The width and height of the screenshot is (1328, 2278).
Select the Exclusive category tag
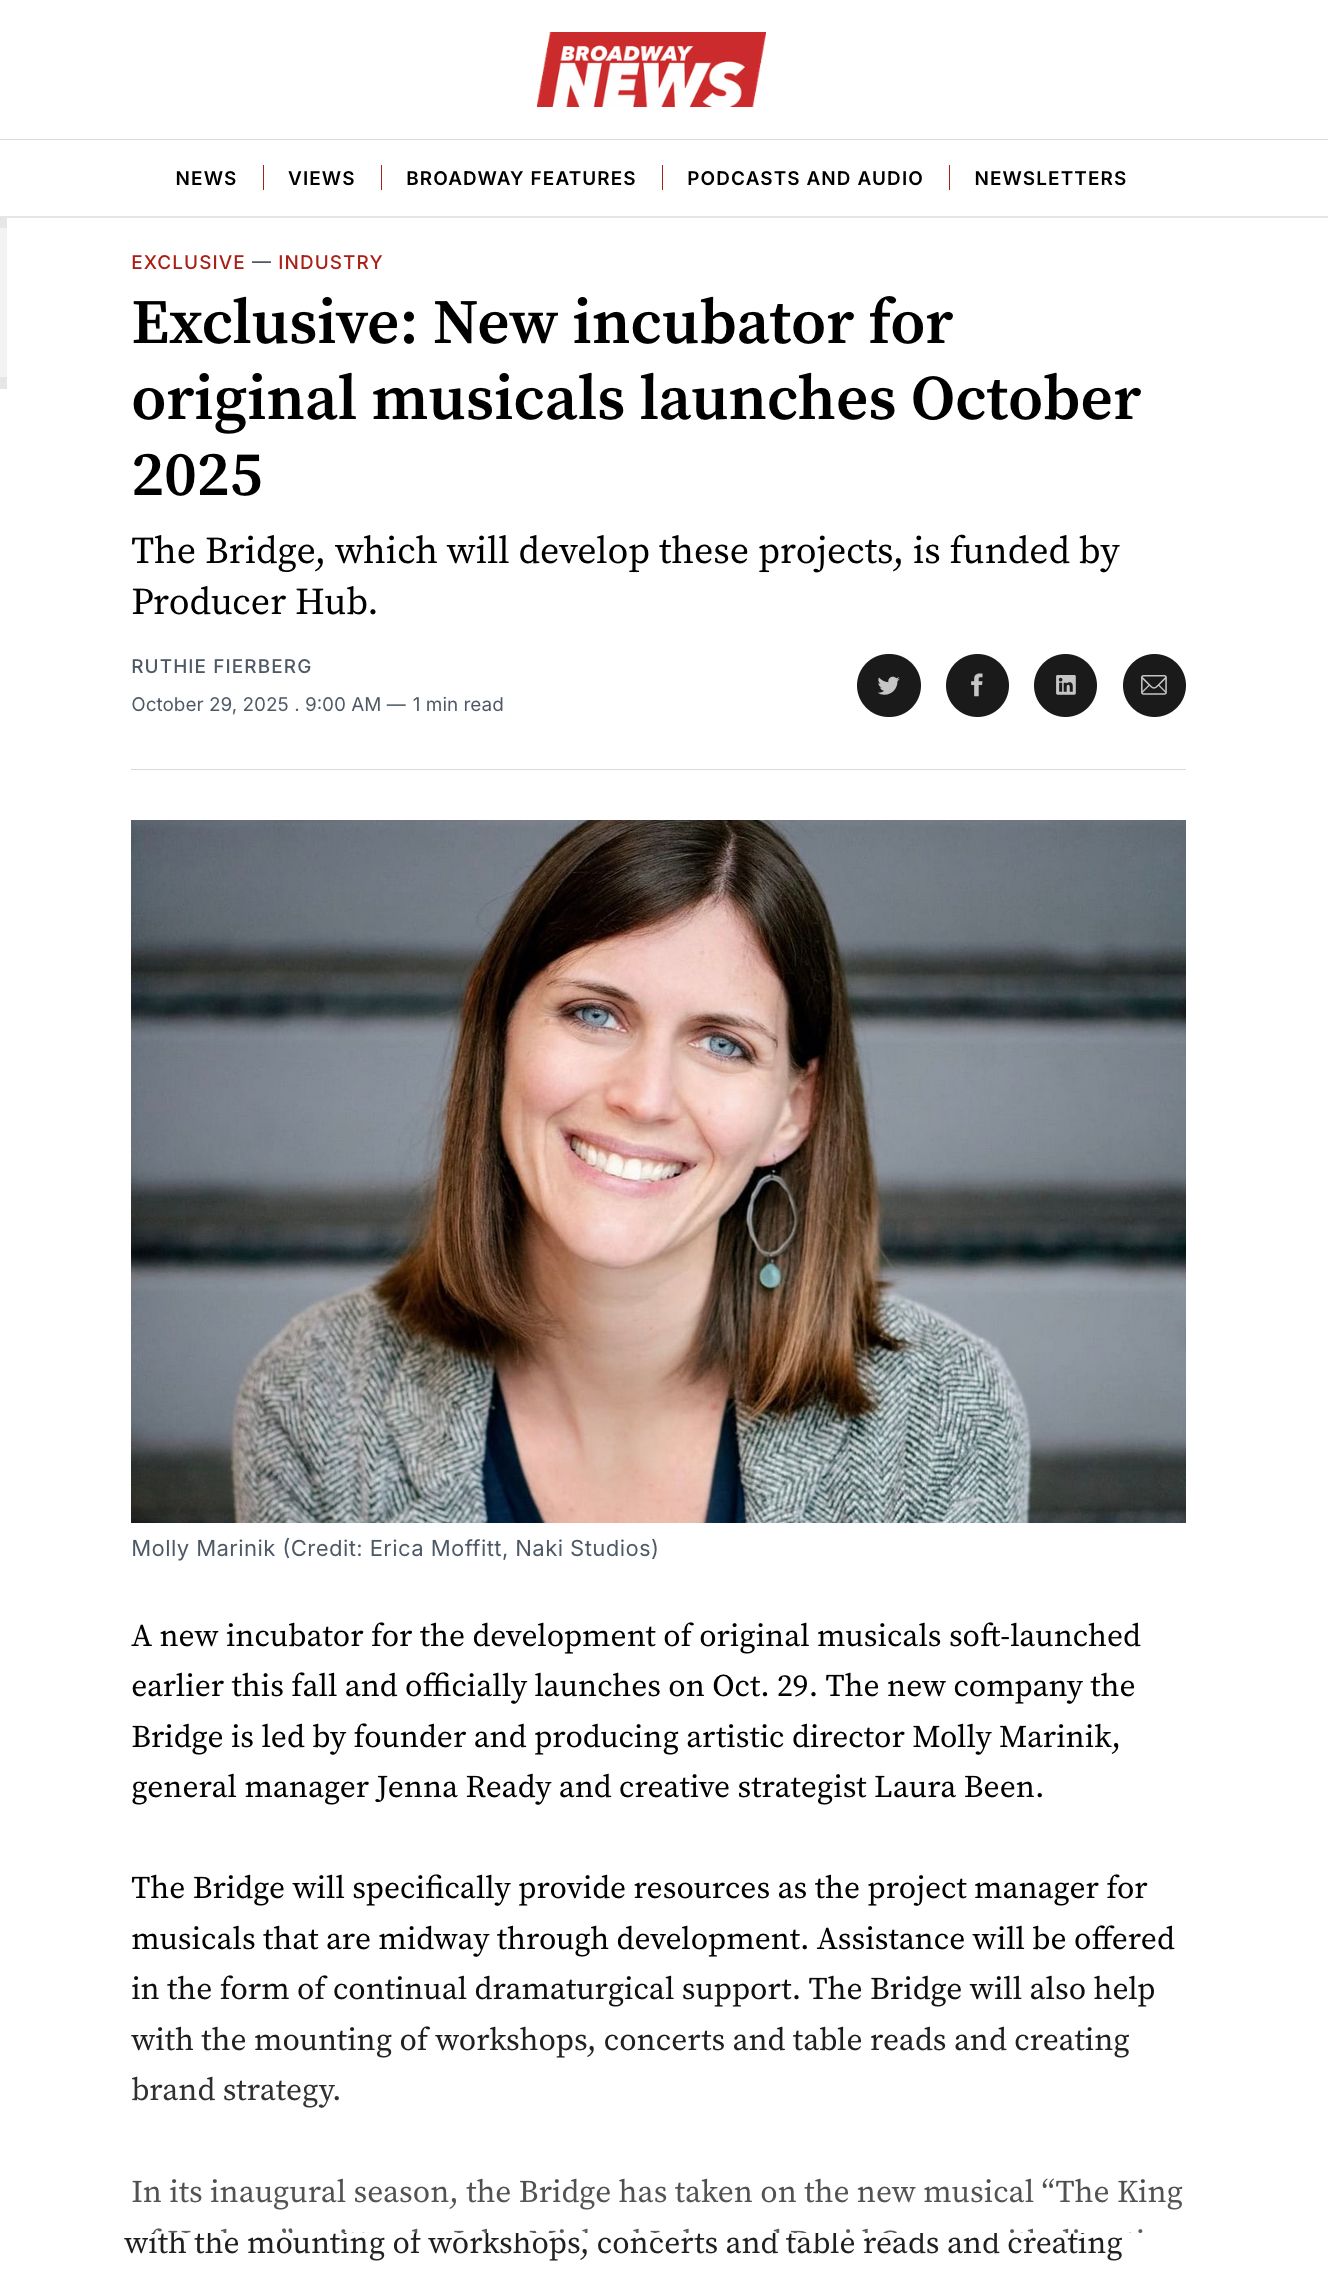tap(188, 262)
